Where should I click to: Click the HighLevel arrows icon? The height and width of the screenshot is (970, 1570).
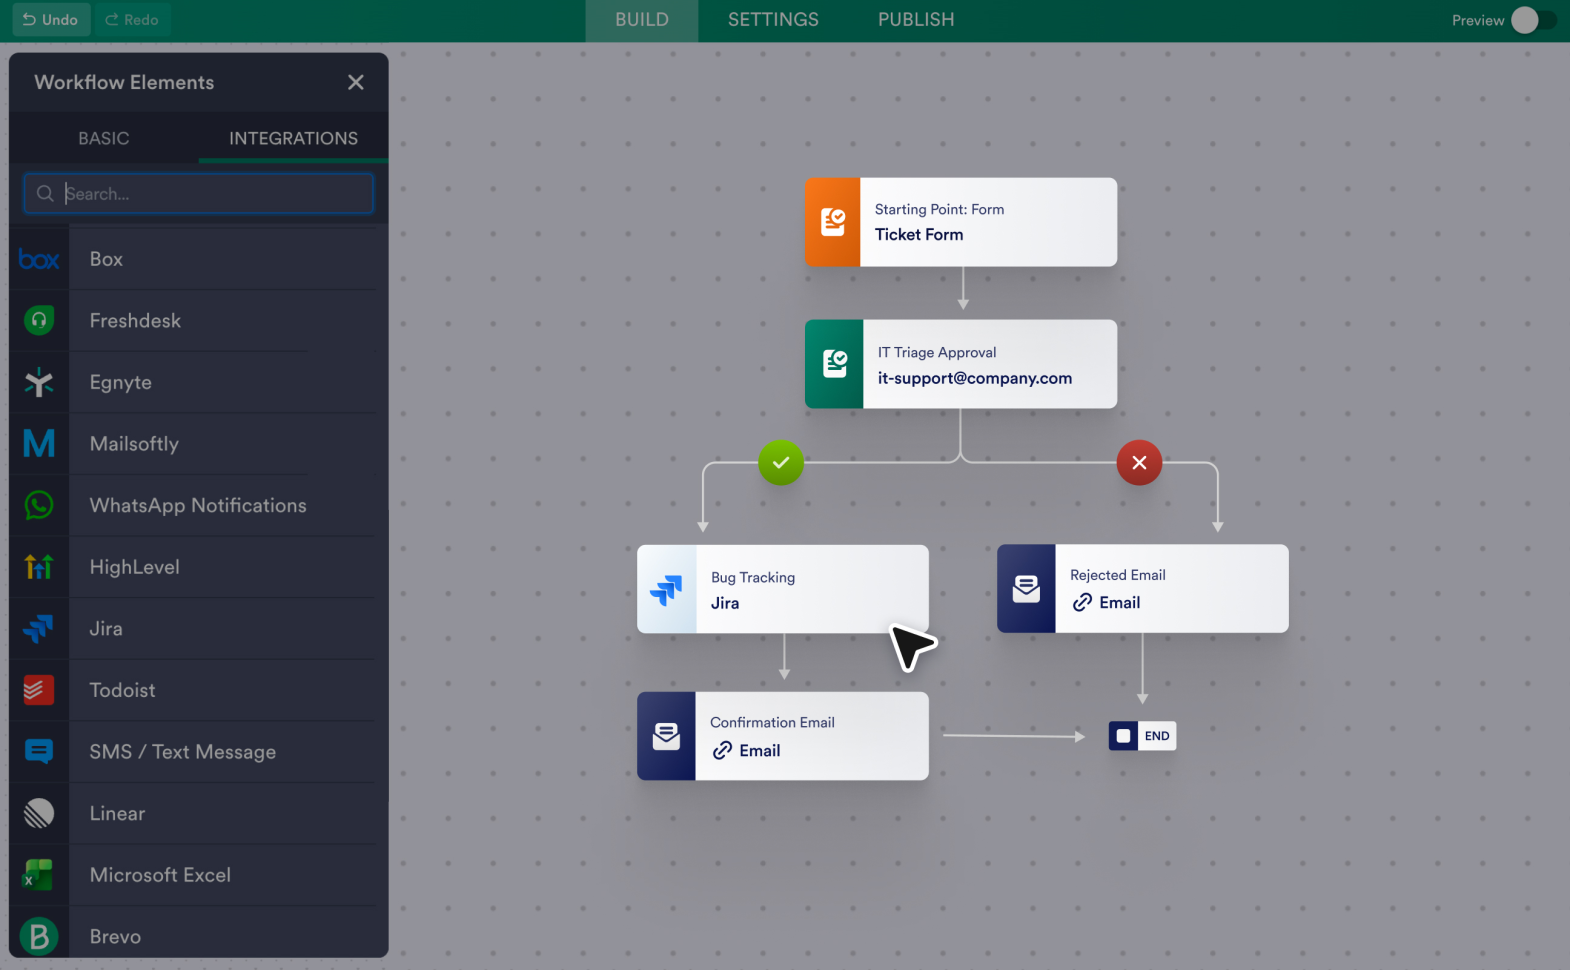(x=39, y=567)
